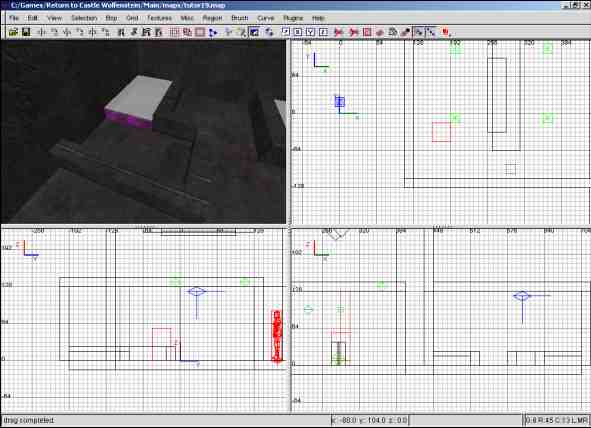Click the 'drag completed' status text
This screenshot has width=591, height=428.
pos(29,420)
